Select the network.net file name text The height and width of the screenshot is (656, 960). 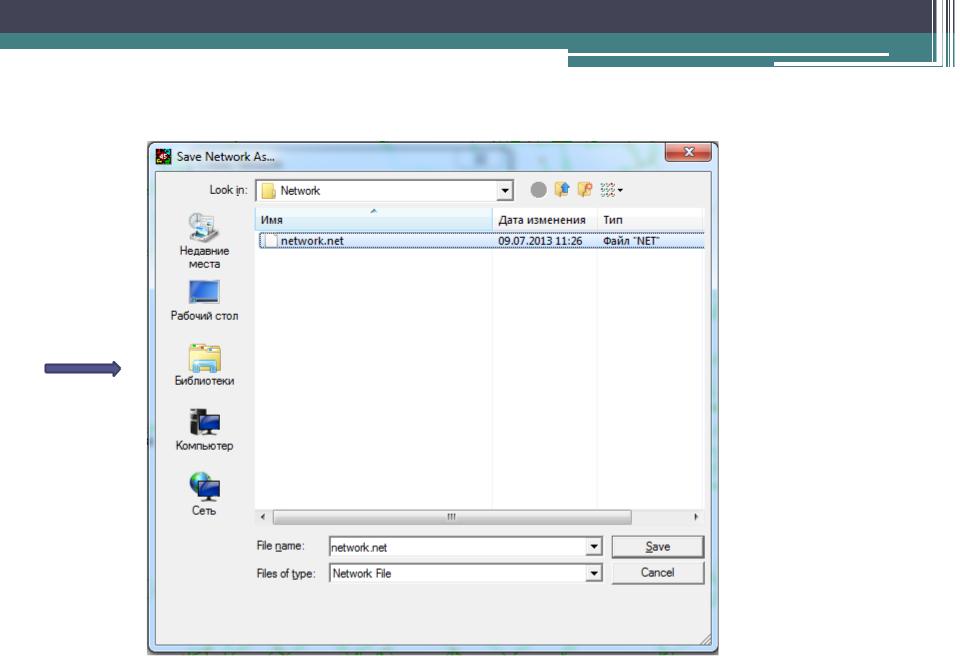tap(312, 241)
